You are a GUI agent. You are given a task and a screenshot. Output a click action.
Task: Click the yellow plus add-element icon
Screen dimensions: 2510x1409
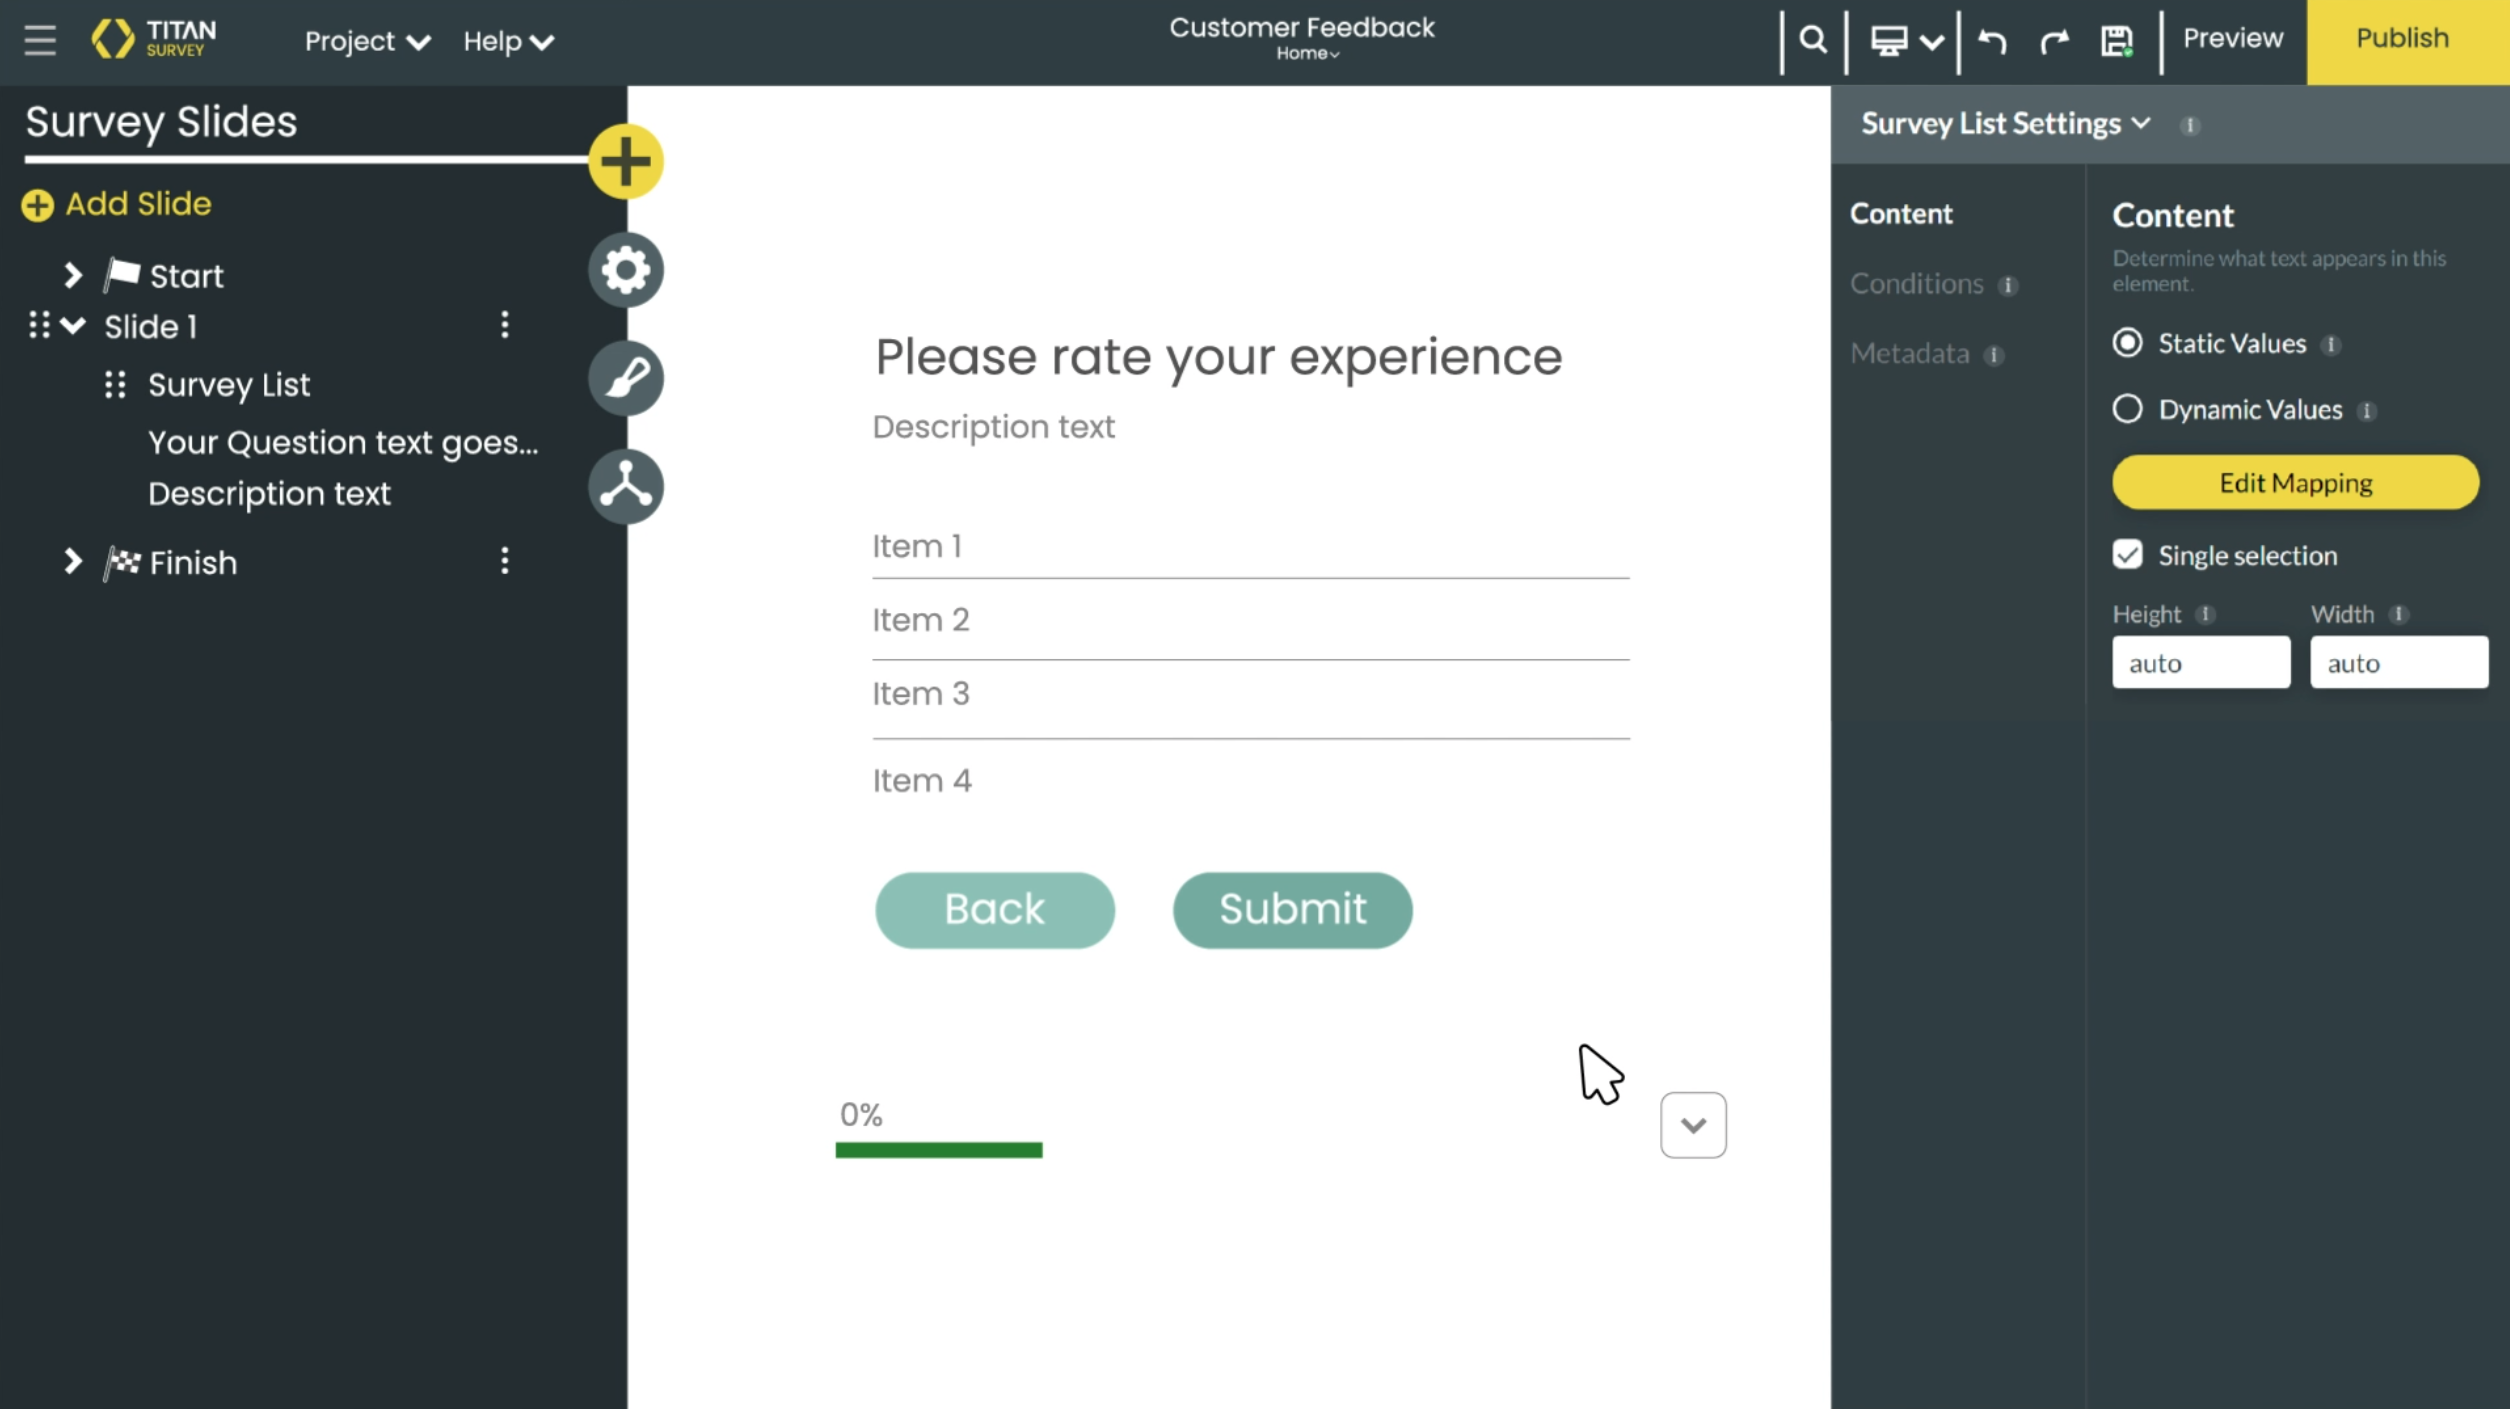625,161
